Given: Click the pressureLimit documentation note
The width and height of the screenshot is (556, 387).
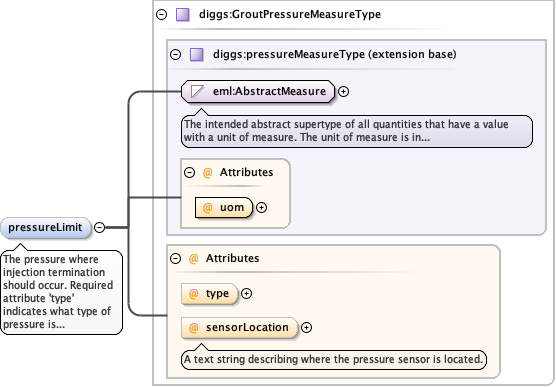Looking at the screenshot, I should [62, 292].
